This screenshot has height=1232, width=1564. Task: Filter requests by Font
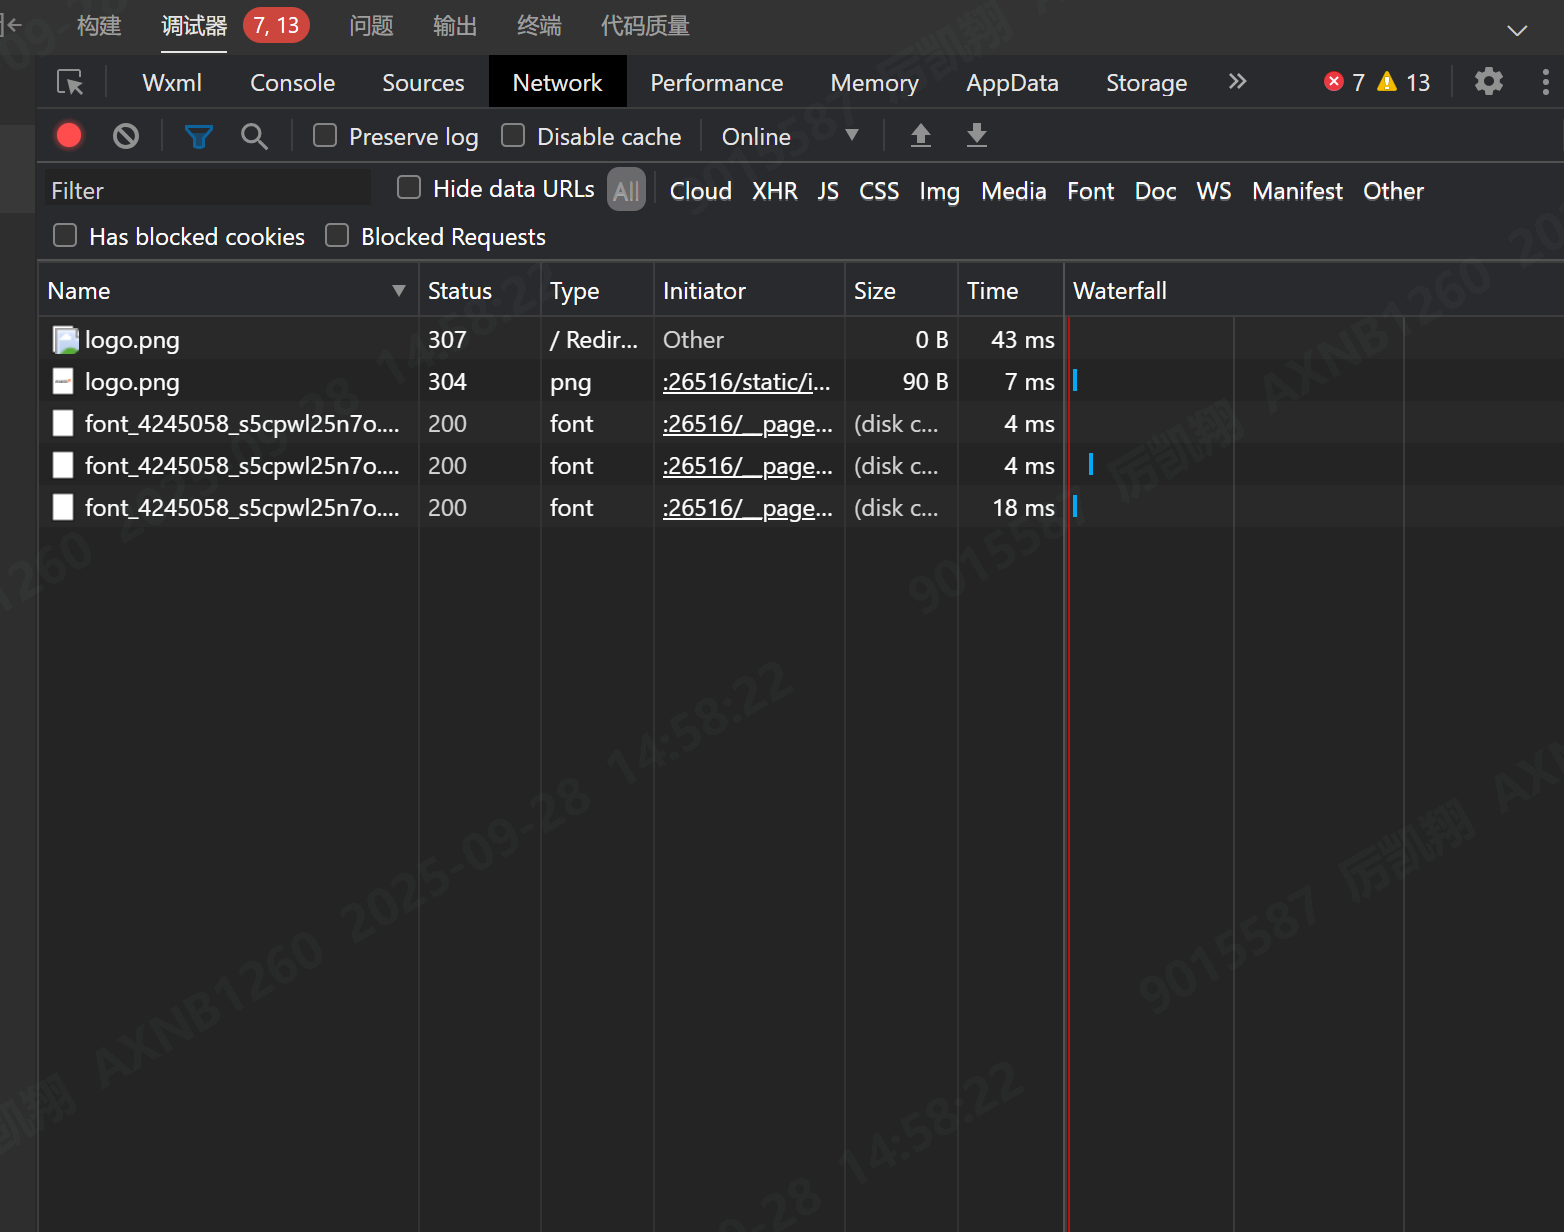click(1091, 191)
